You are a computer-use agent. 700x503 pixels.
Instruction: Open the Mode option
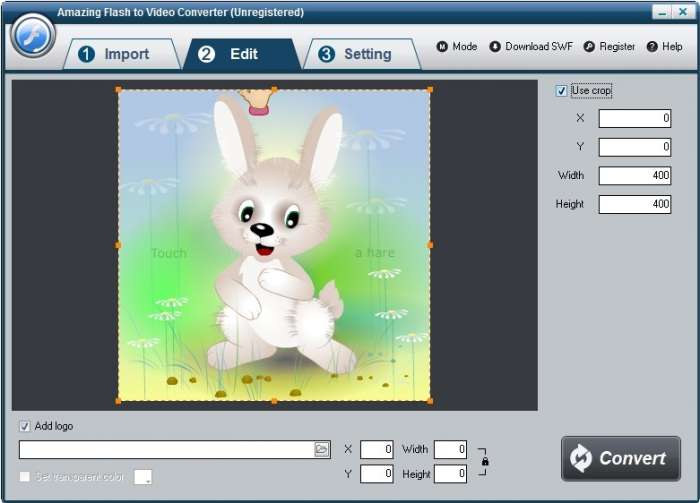457,47
